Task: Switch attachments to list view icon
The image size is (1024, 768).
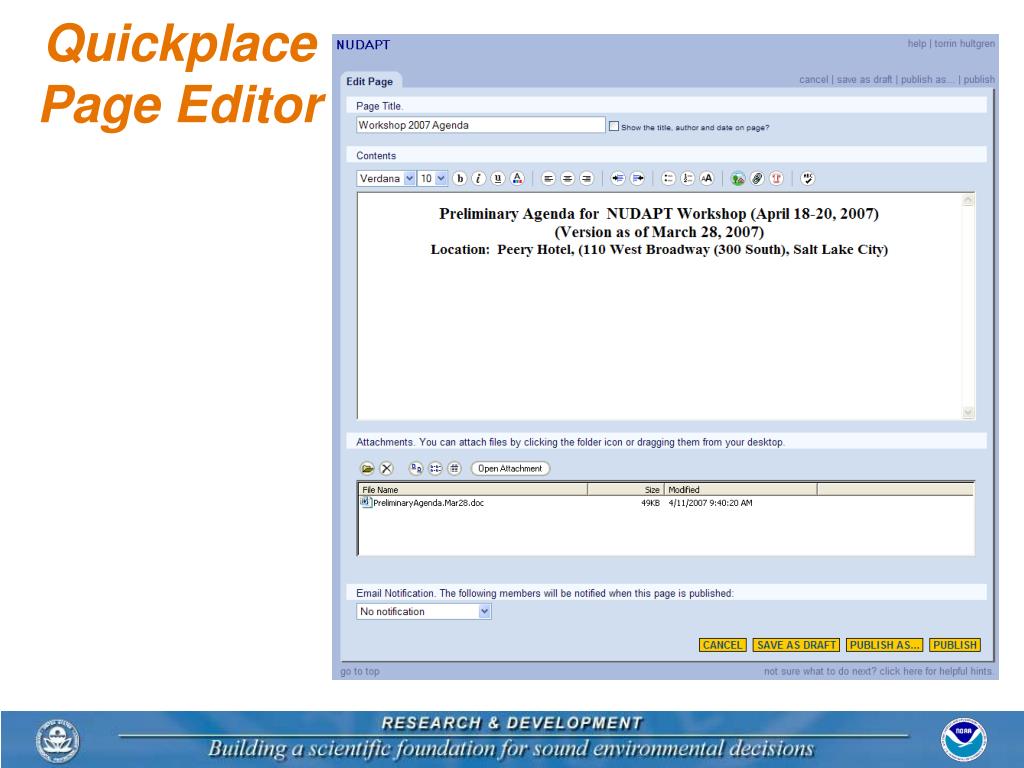Action: pos(436,468)
